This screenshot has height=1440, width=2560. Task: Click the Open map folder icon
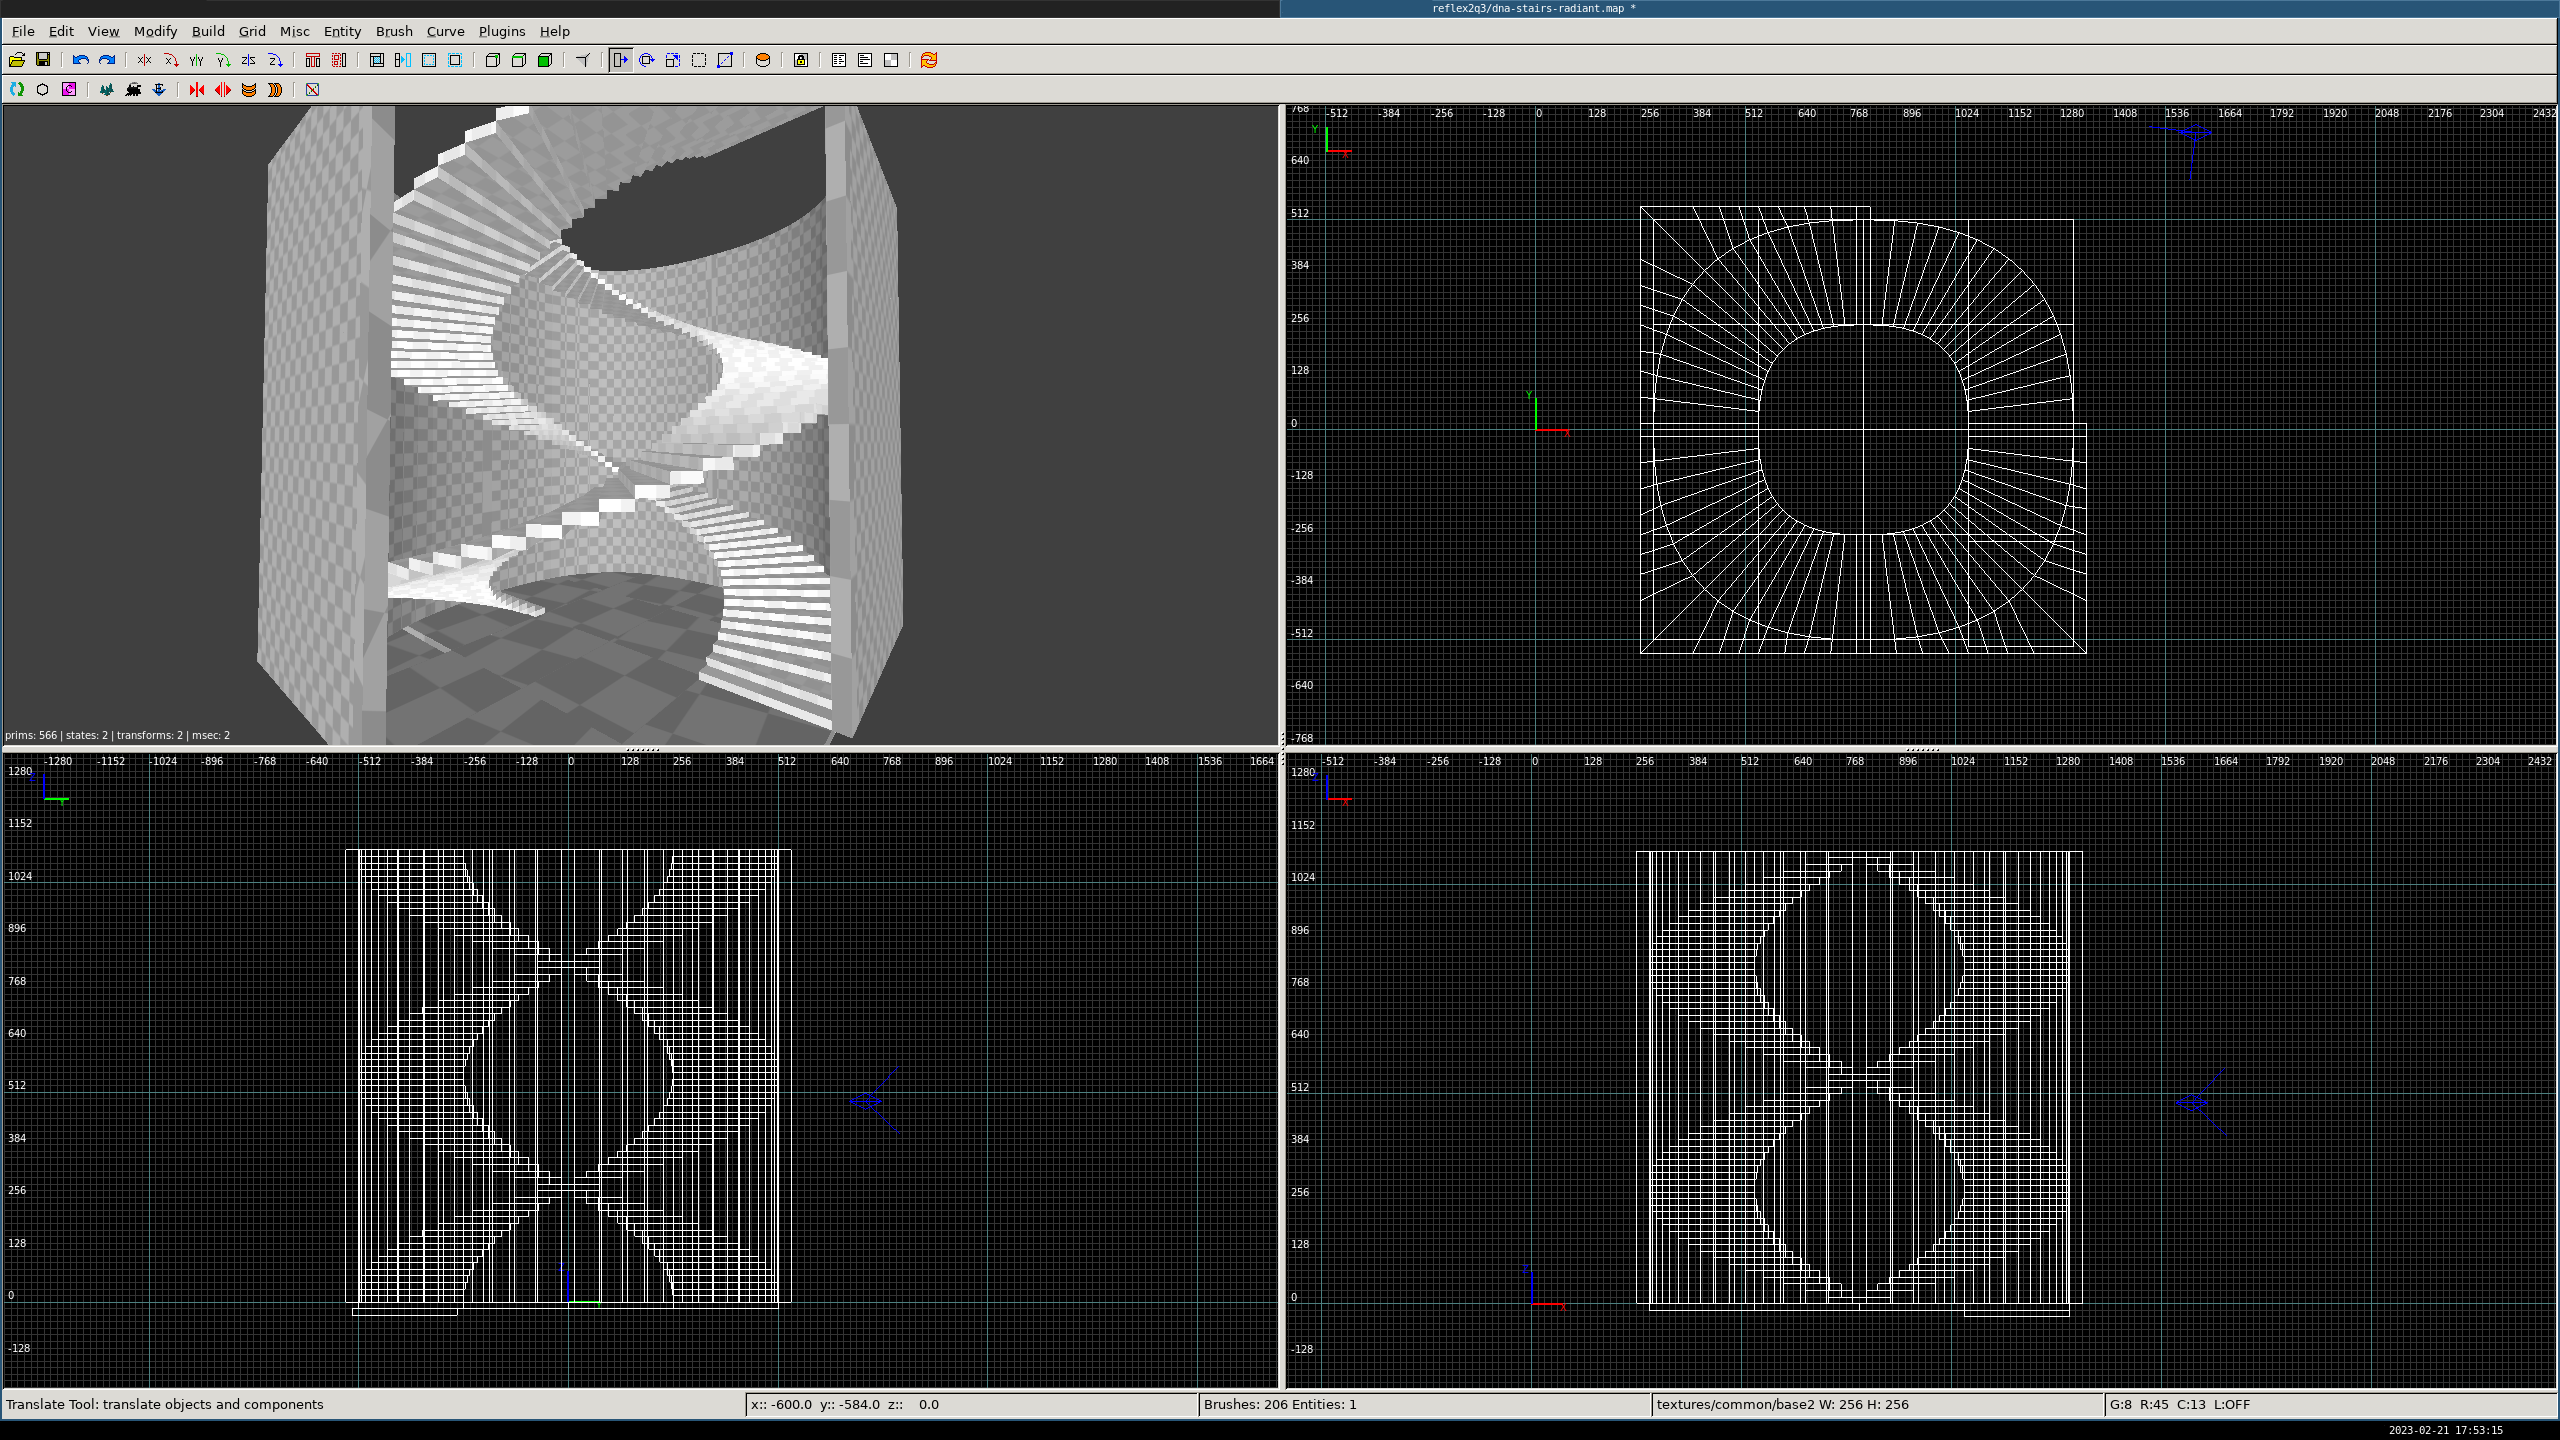click(17, 60)
